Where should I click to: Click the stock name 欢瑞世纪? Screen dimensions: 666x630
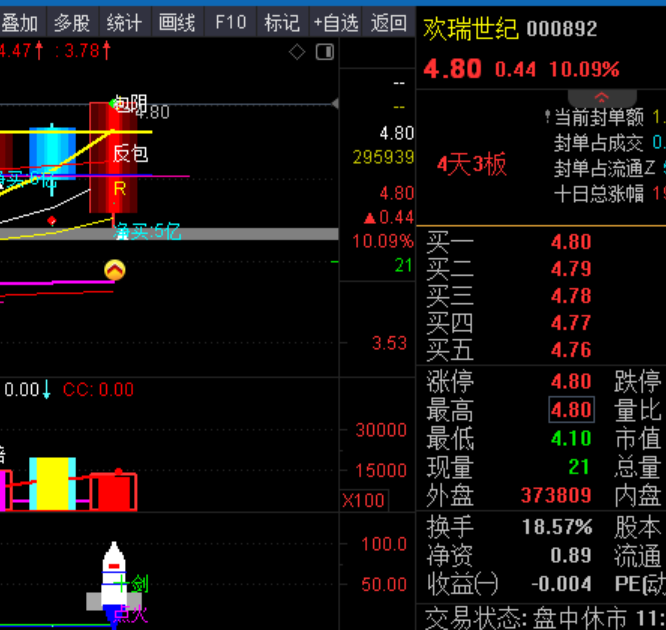(x=471, y=29)
